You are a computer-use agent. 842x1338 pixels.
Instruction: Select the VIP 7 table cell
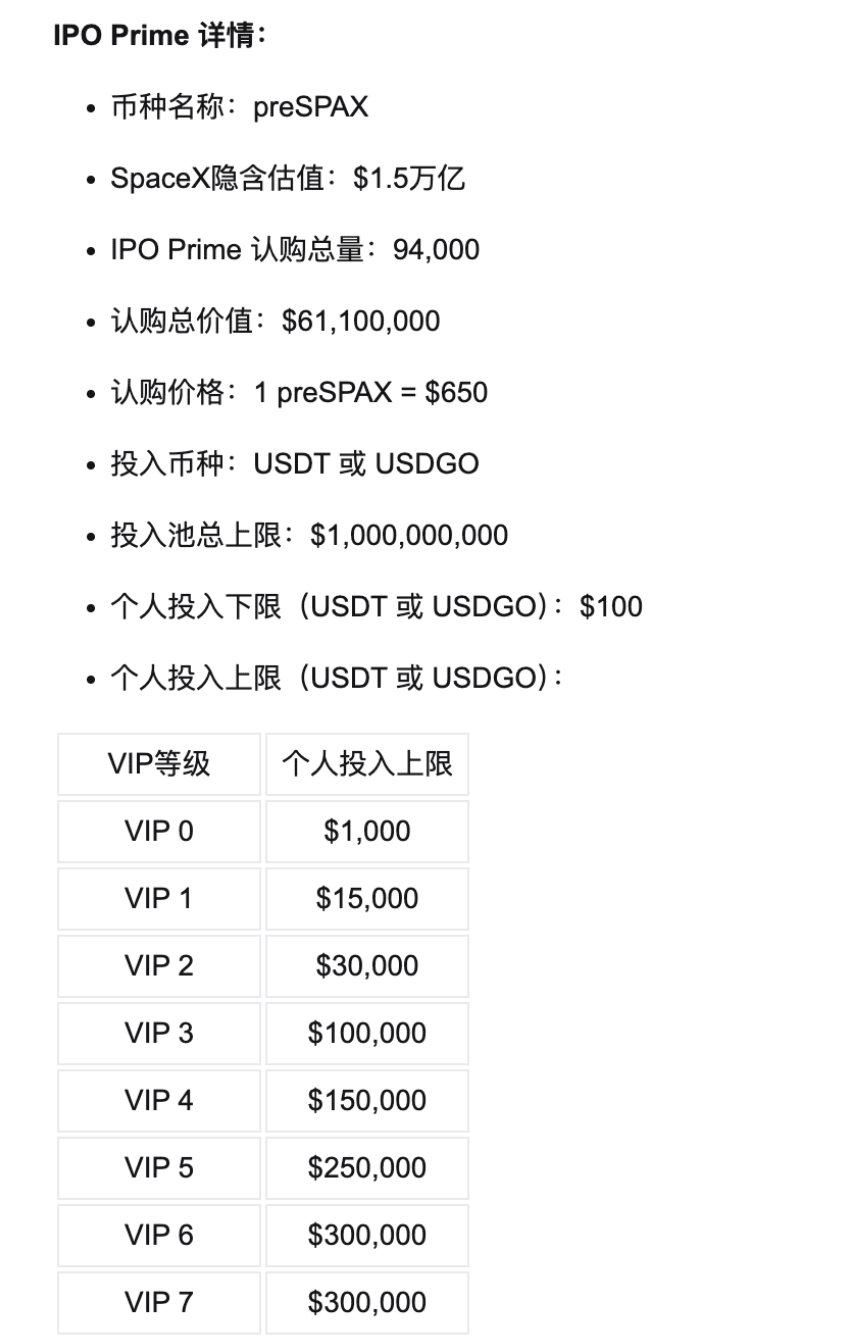(x=159, y=1302)
